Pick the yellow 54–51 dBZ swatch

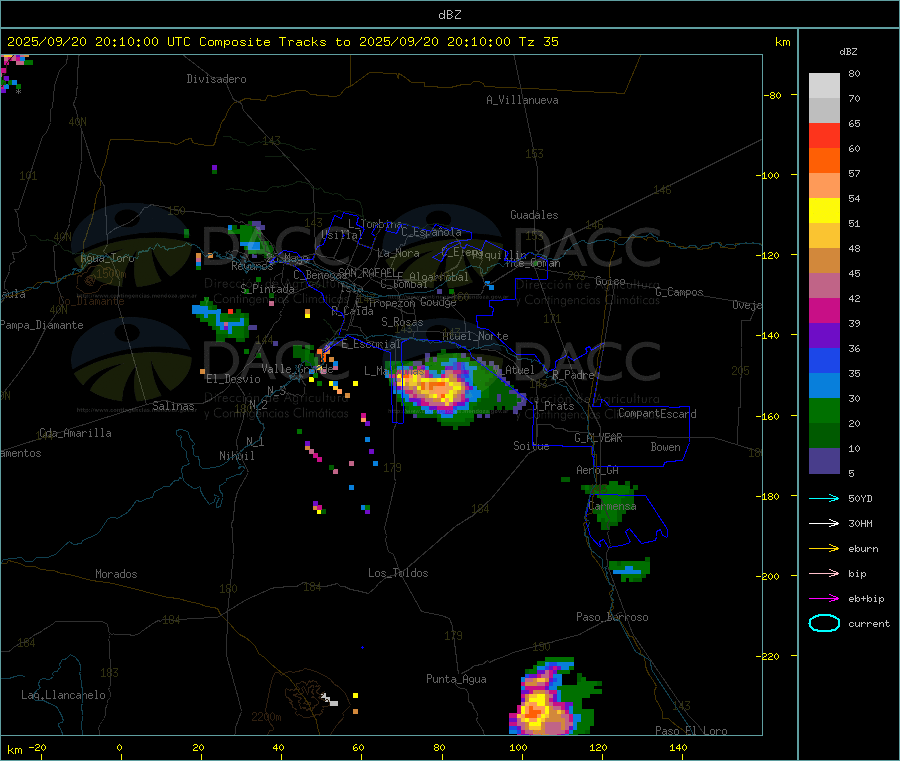pos(824,211)
